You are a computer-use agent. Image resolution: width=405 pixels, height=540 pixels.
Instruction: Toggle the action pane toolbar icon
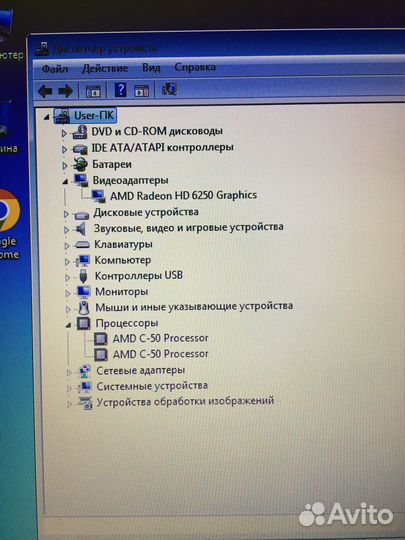[x=142, y=91]
